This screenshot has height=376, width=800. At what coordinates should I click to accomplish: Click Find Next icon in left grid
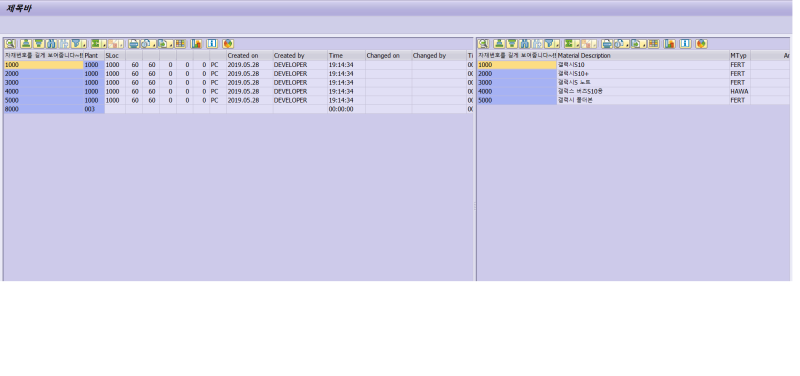[x=64, y=44]
